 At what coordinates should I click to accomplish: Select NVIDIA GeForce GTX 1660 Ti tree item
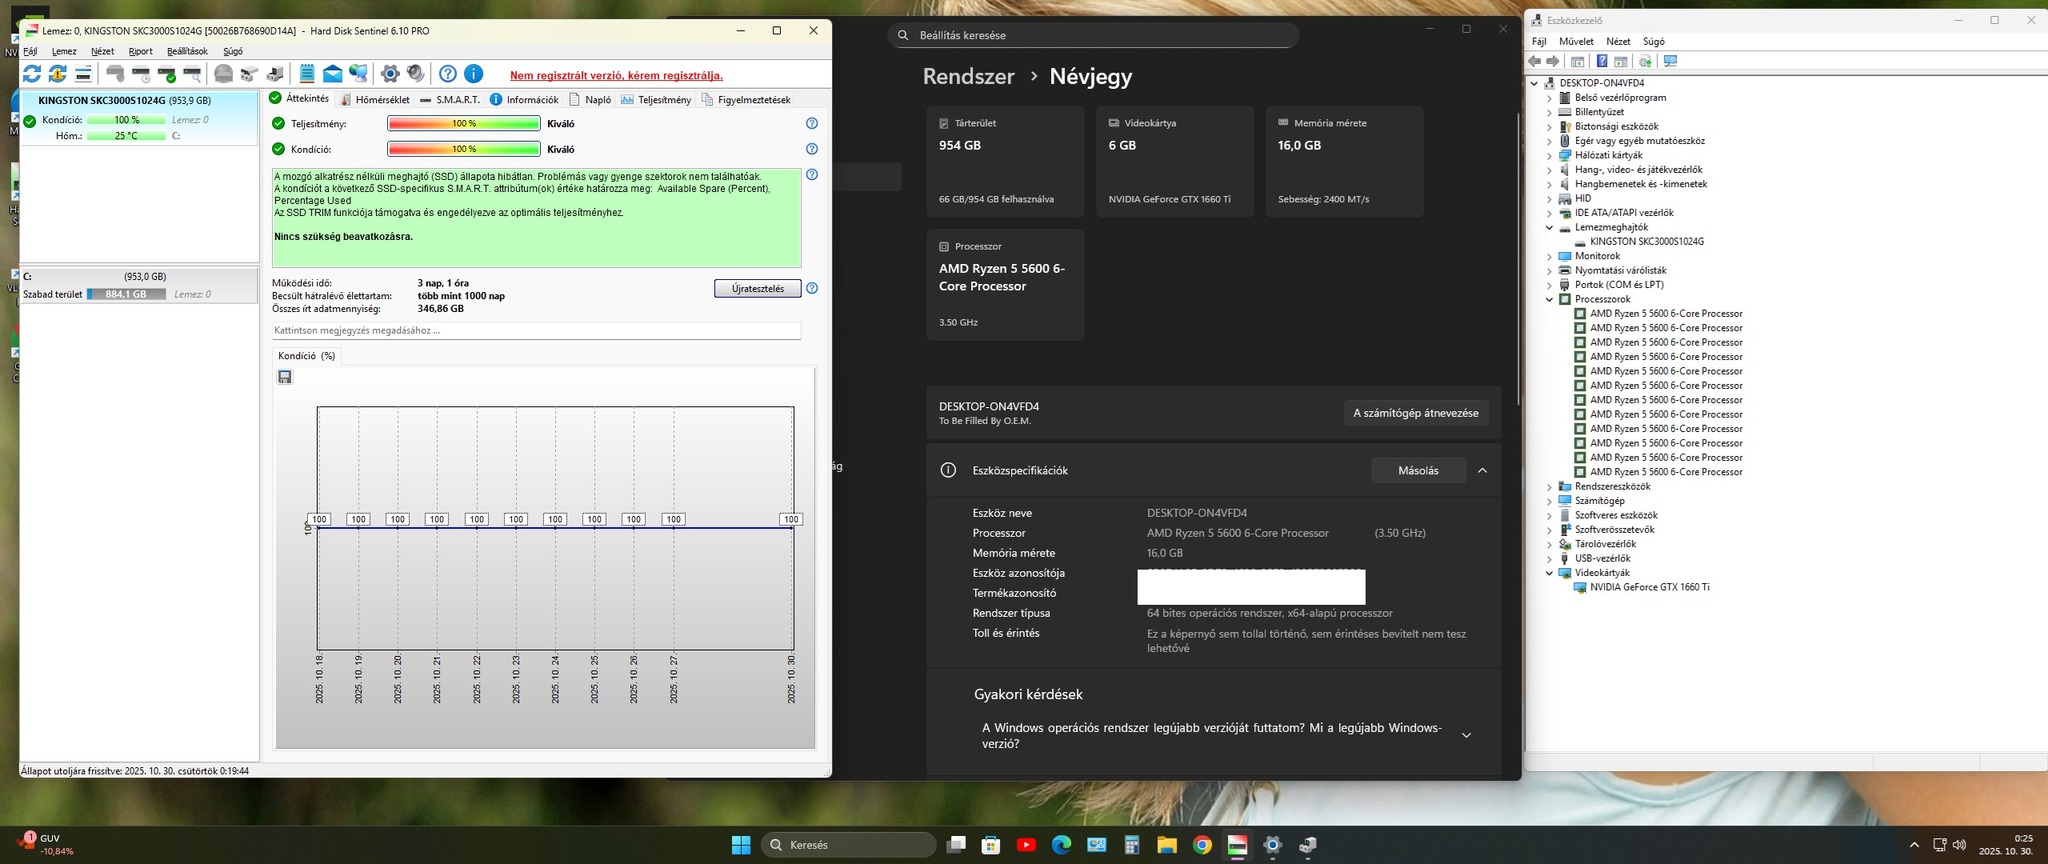pos(1649,587)
